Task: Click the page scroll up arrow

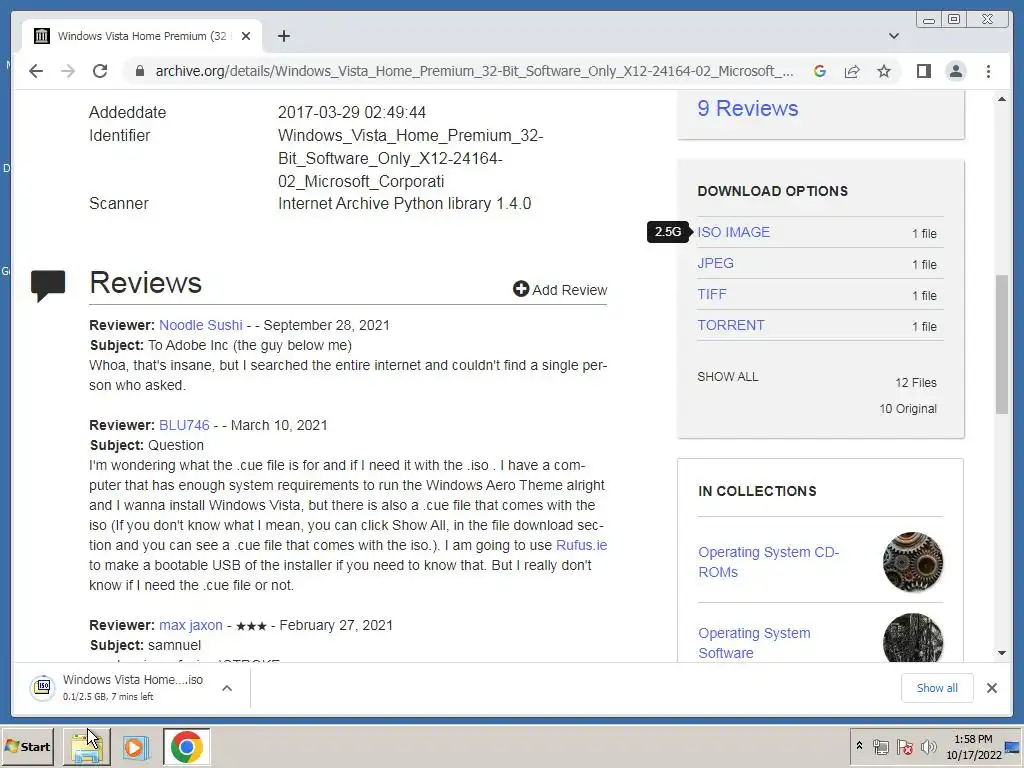Action: (x=1002, y=99)
